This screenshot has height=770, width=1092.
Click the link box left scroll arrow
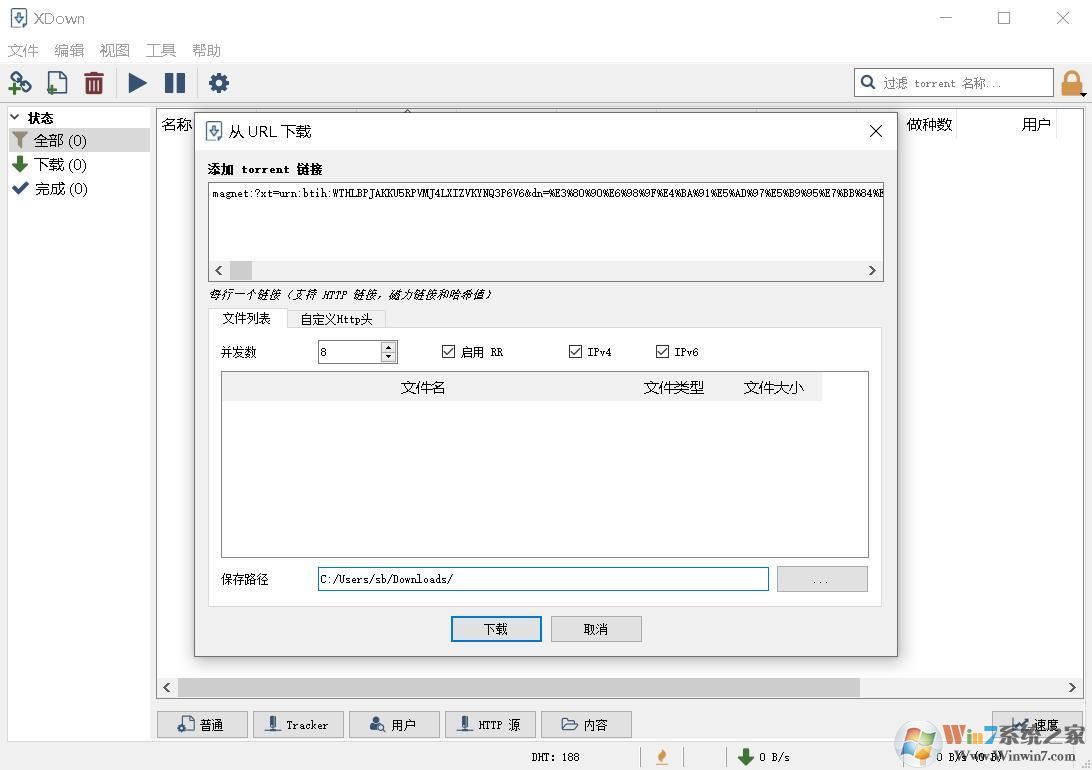pyautogui.click(x=219, y=270)
